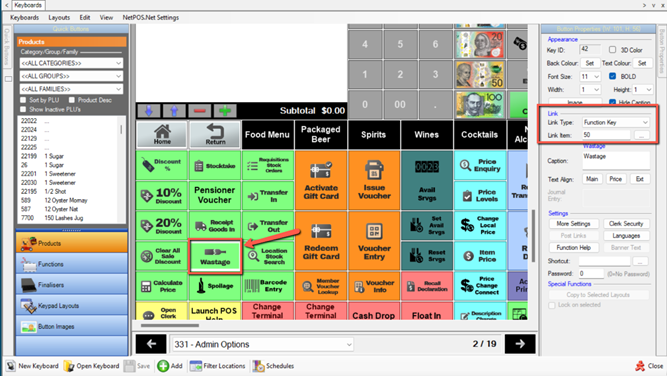Screen dimensions: 667x376
Task: Enable the 3D Color checkbox
Action: pos(613,50)
